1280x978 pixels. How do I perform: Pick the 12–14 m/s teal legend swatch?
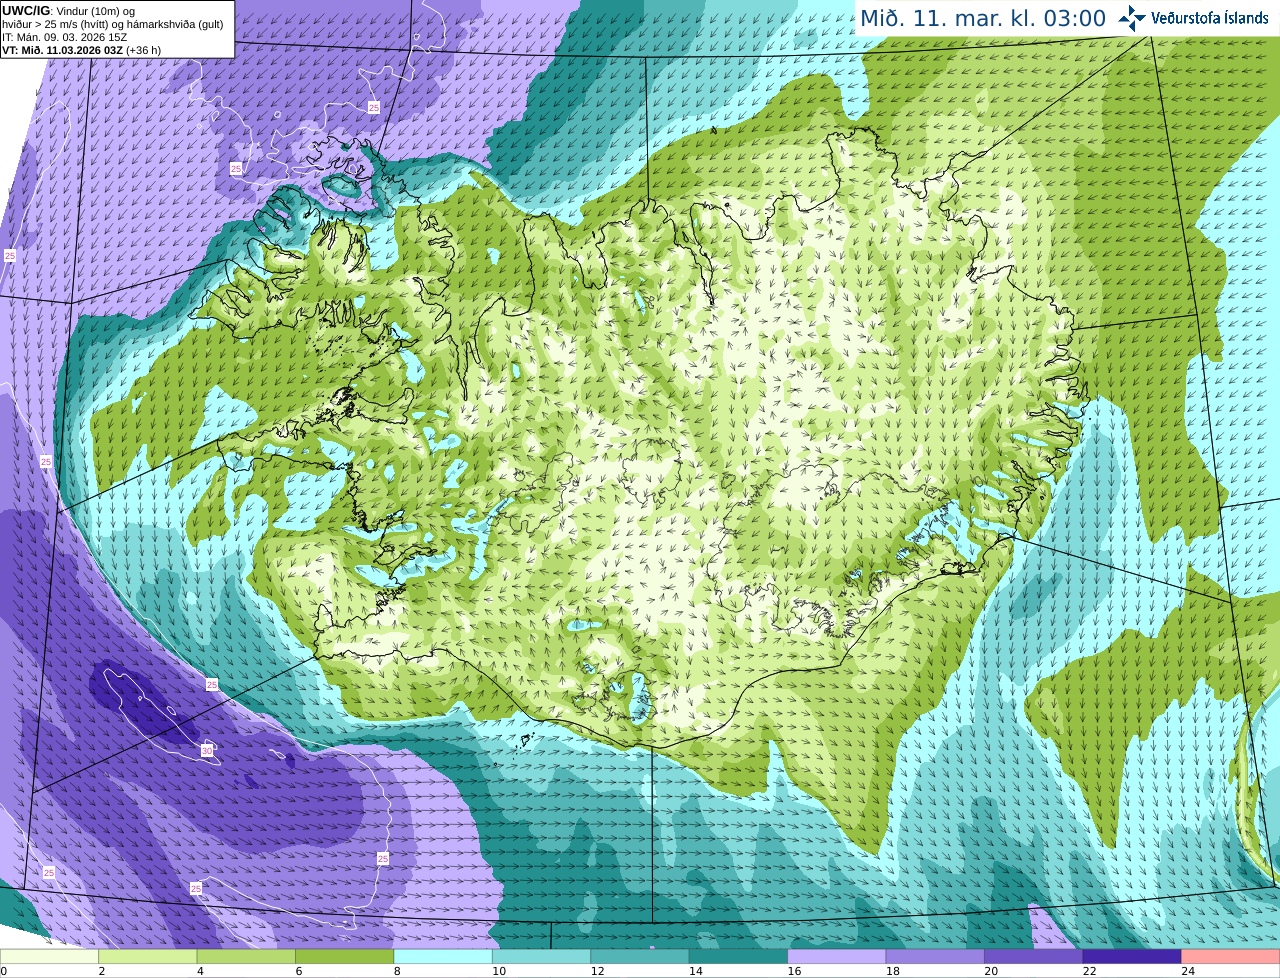(x=640, y=956)
